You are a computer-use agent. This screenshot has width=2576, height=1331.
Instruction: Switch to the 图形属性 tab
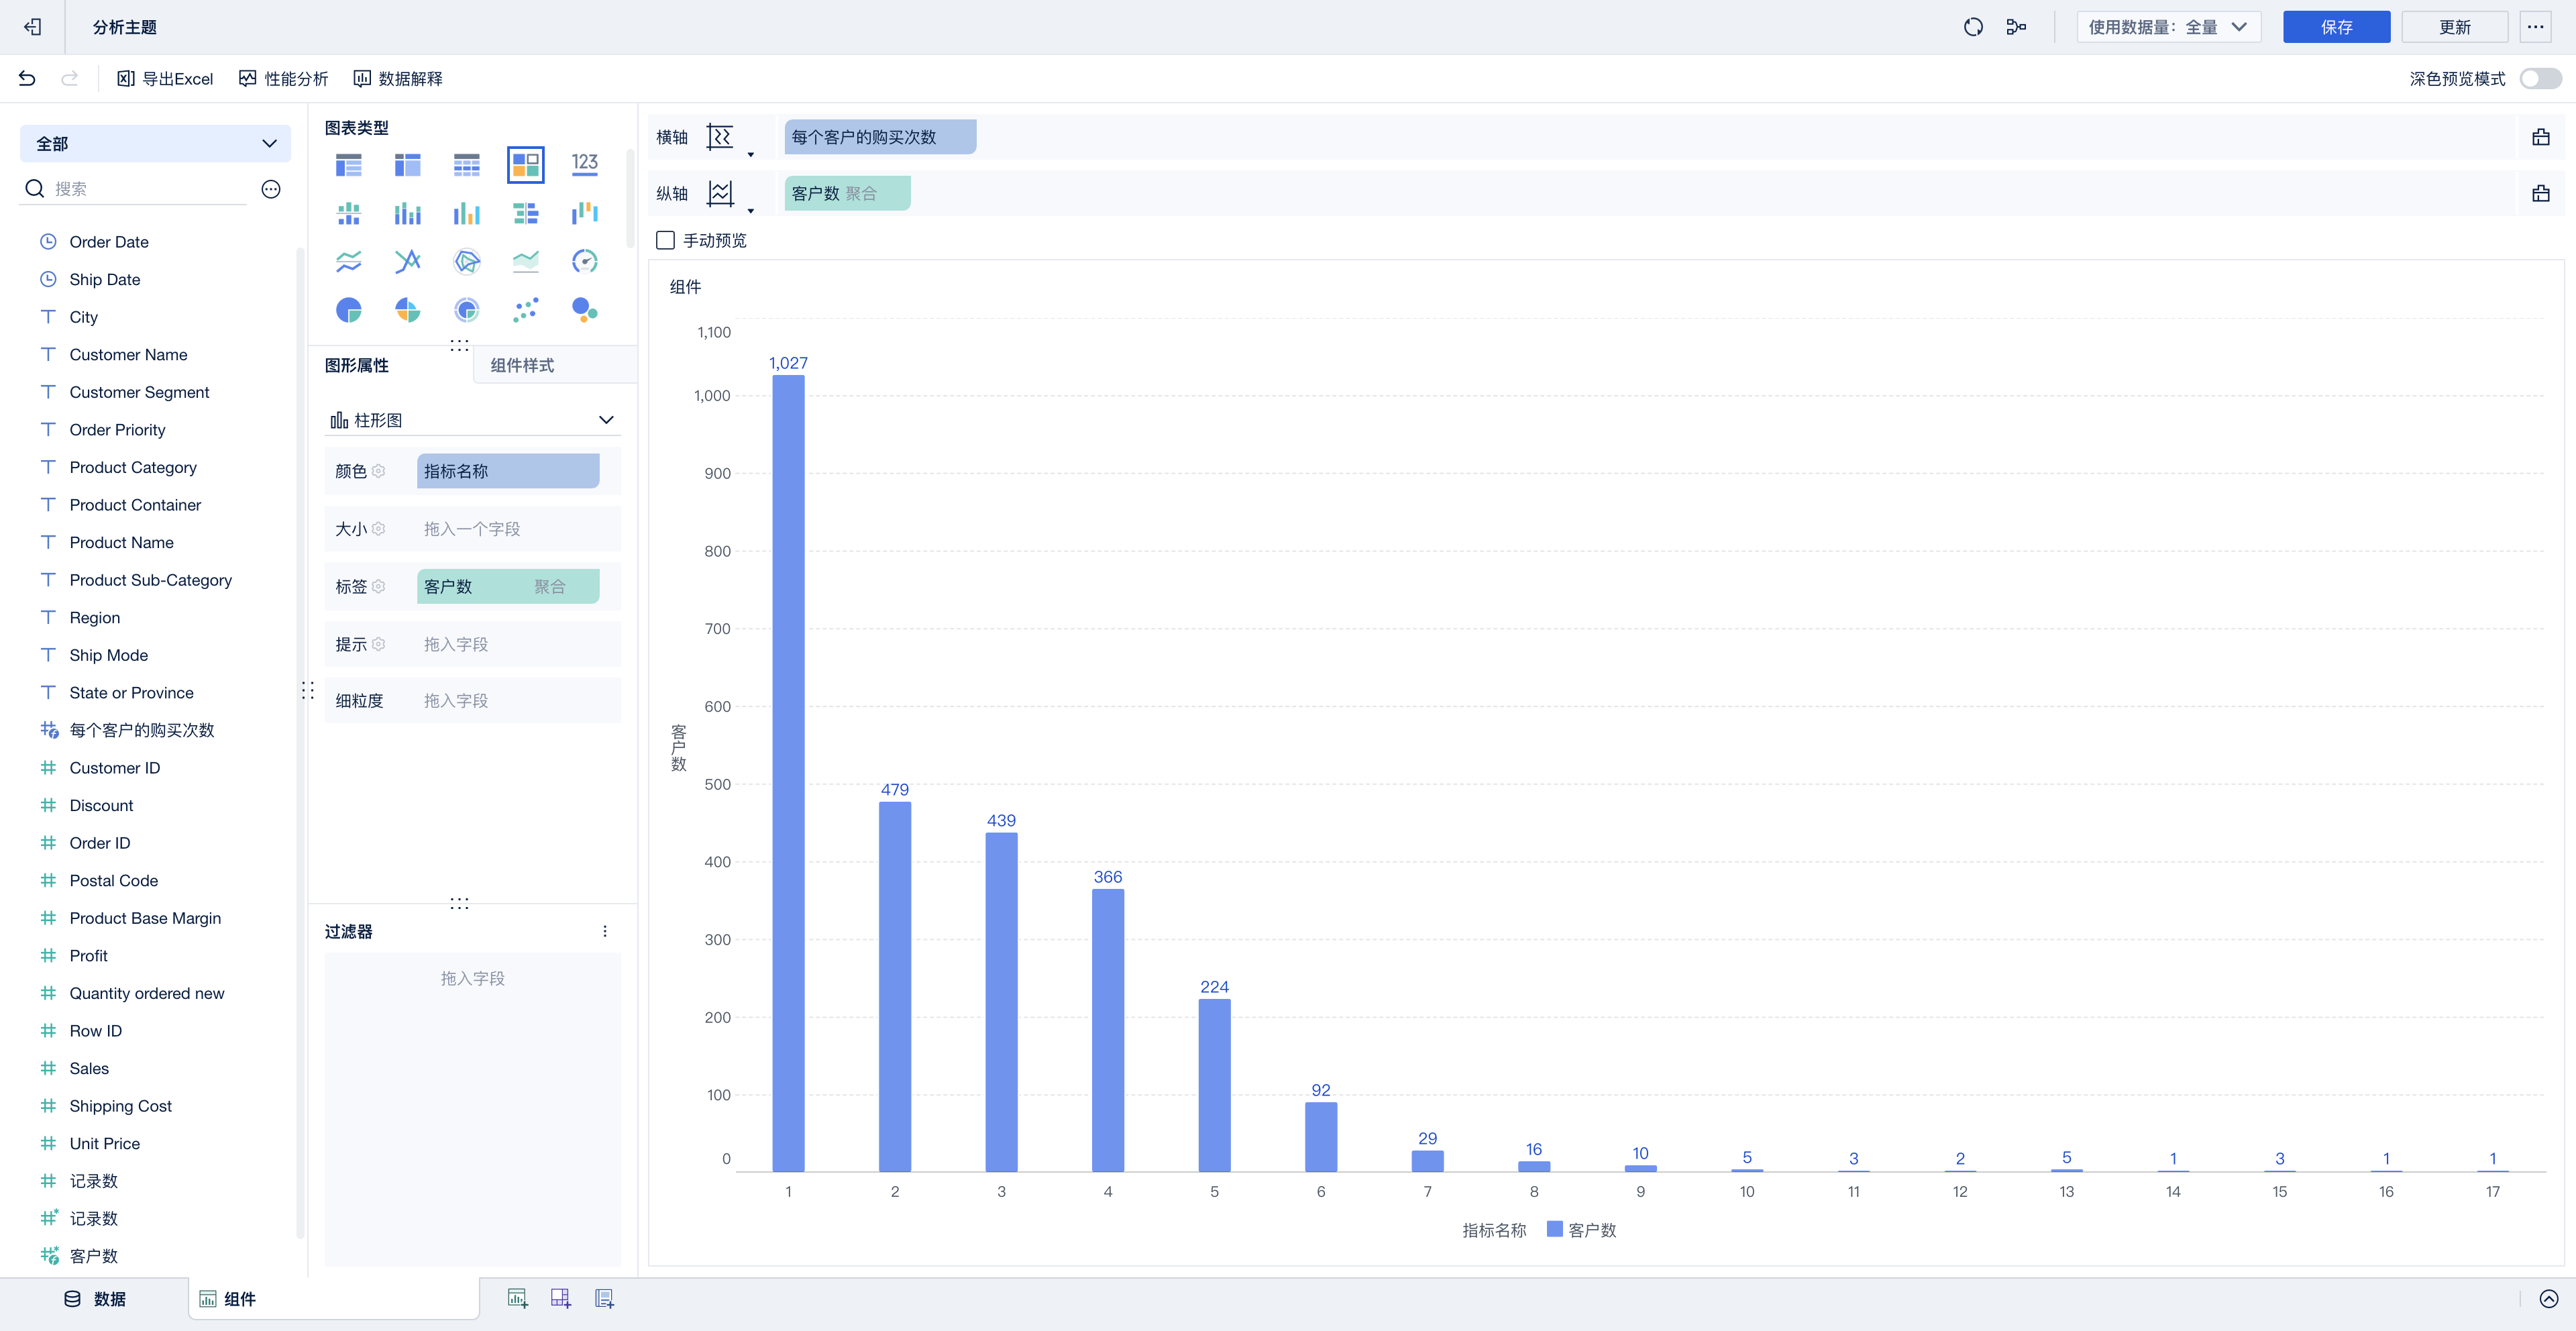pos(357,365)
